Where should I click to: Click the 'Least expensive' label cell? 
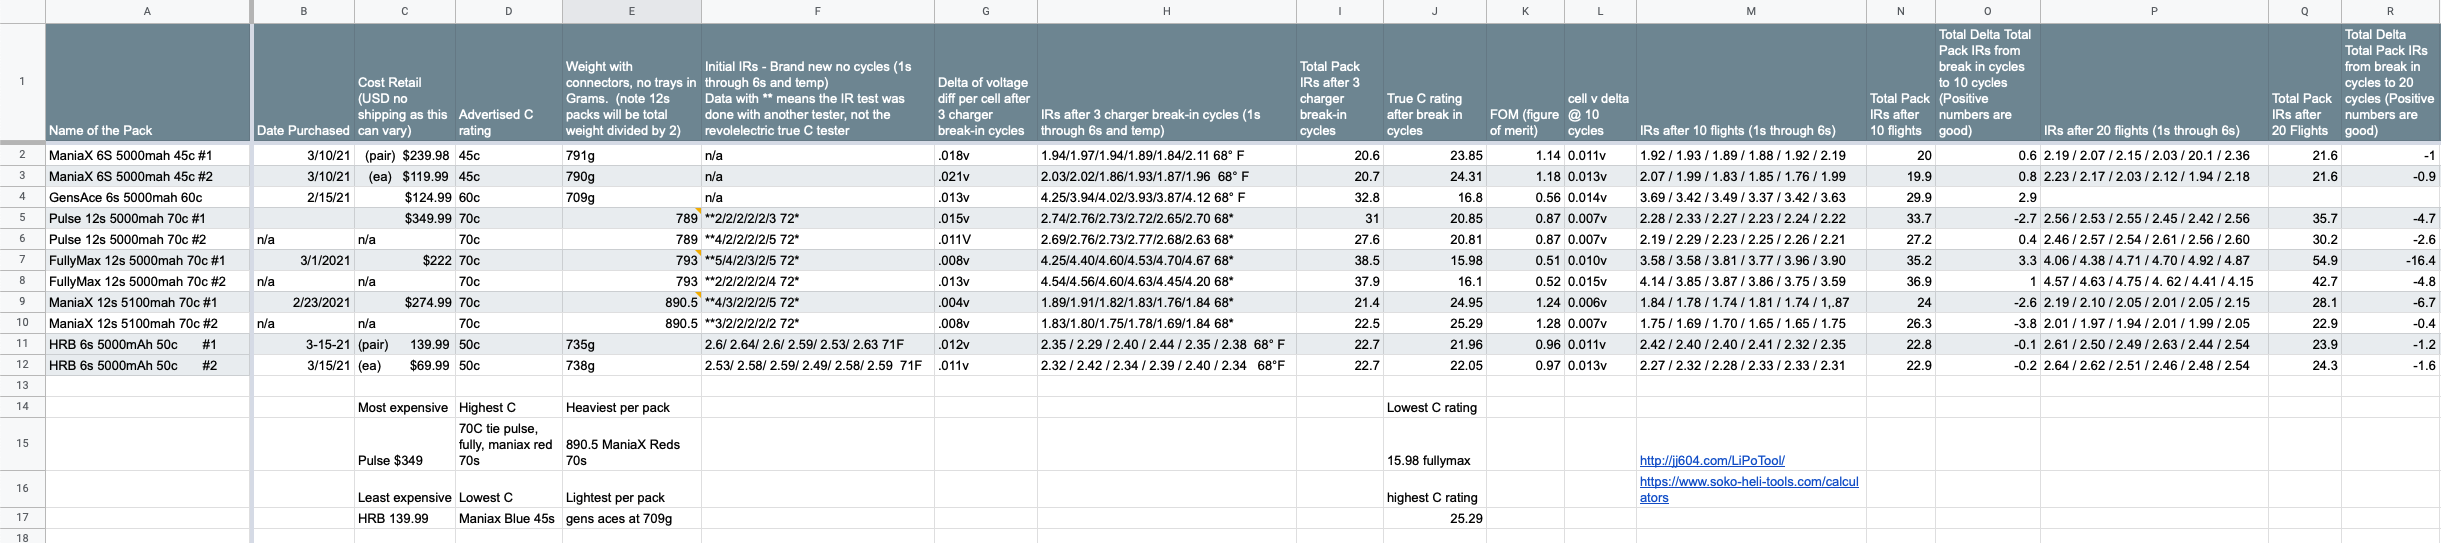pos(405,489)
